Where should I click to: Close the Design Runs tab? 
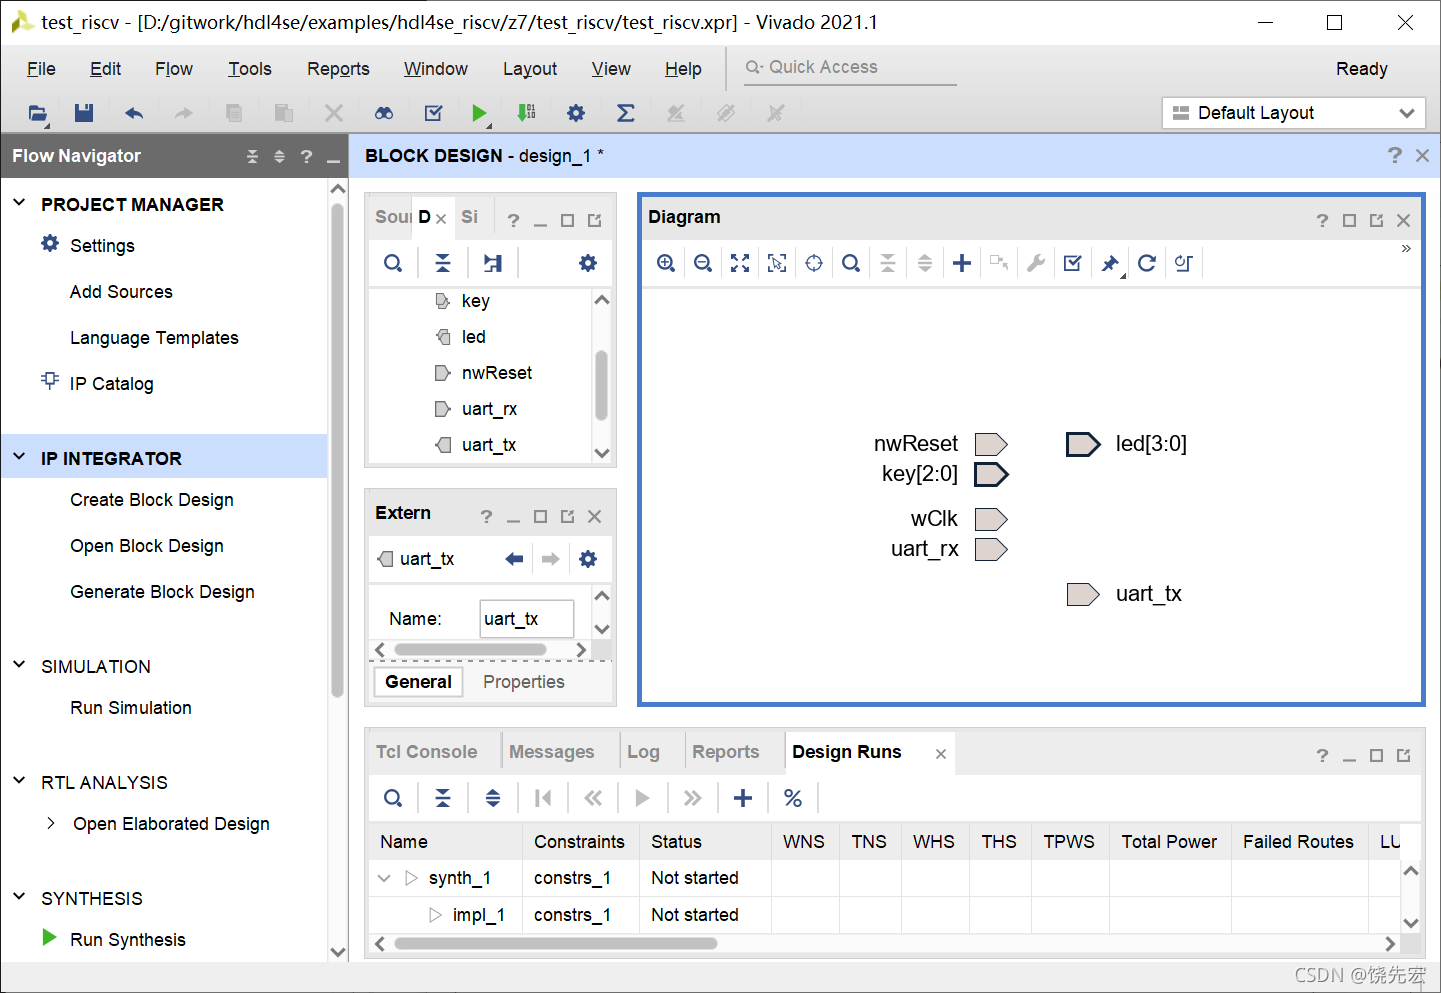coord(941,754)
